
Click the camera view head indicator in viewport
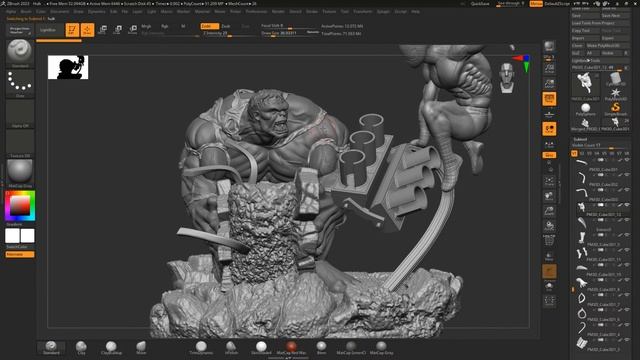[x=507, y=77]
